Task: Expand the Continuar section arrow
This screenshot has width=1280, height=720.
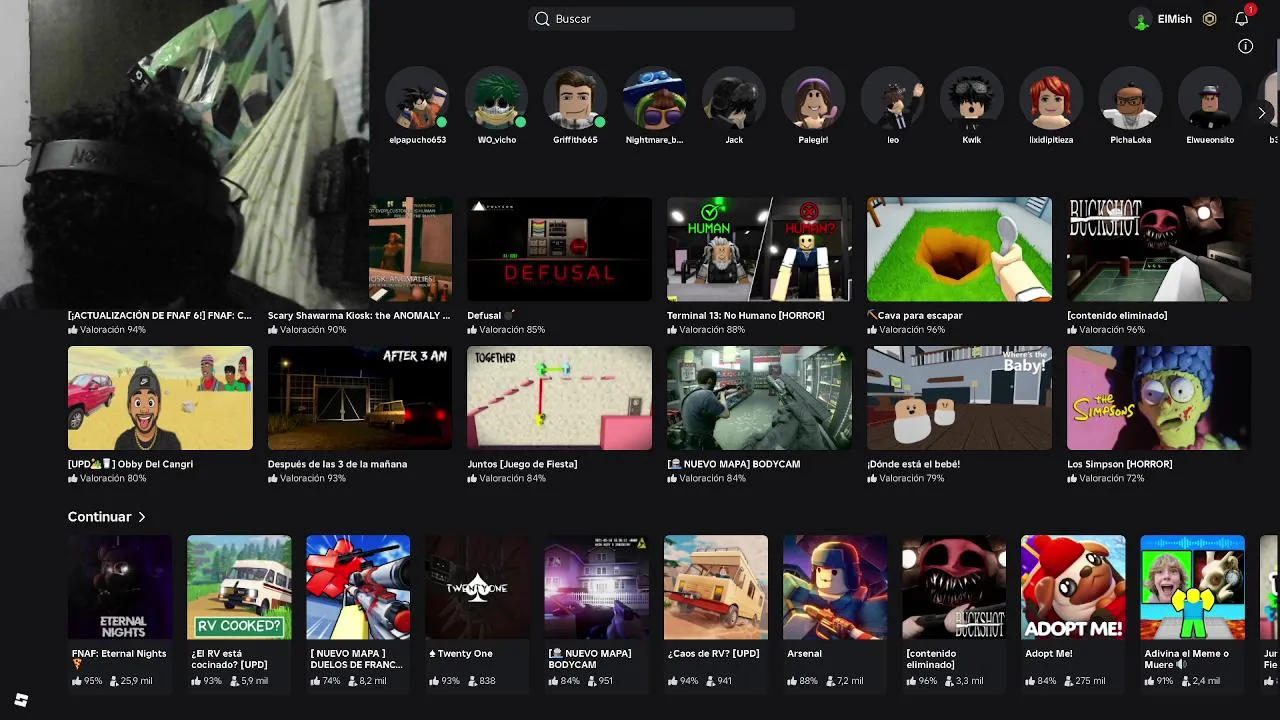Action: 142,517
